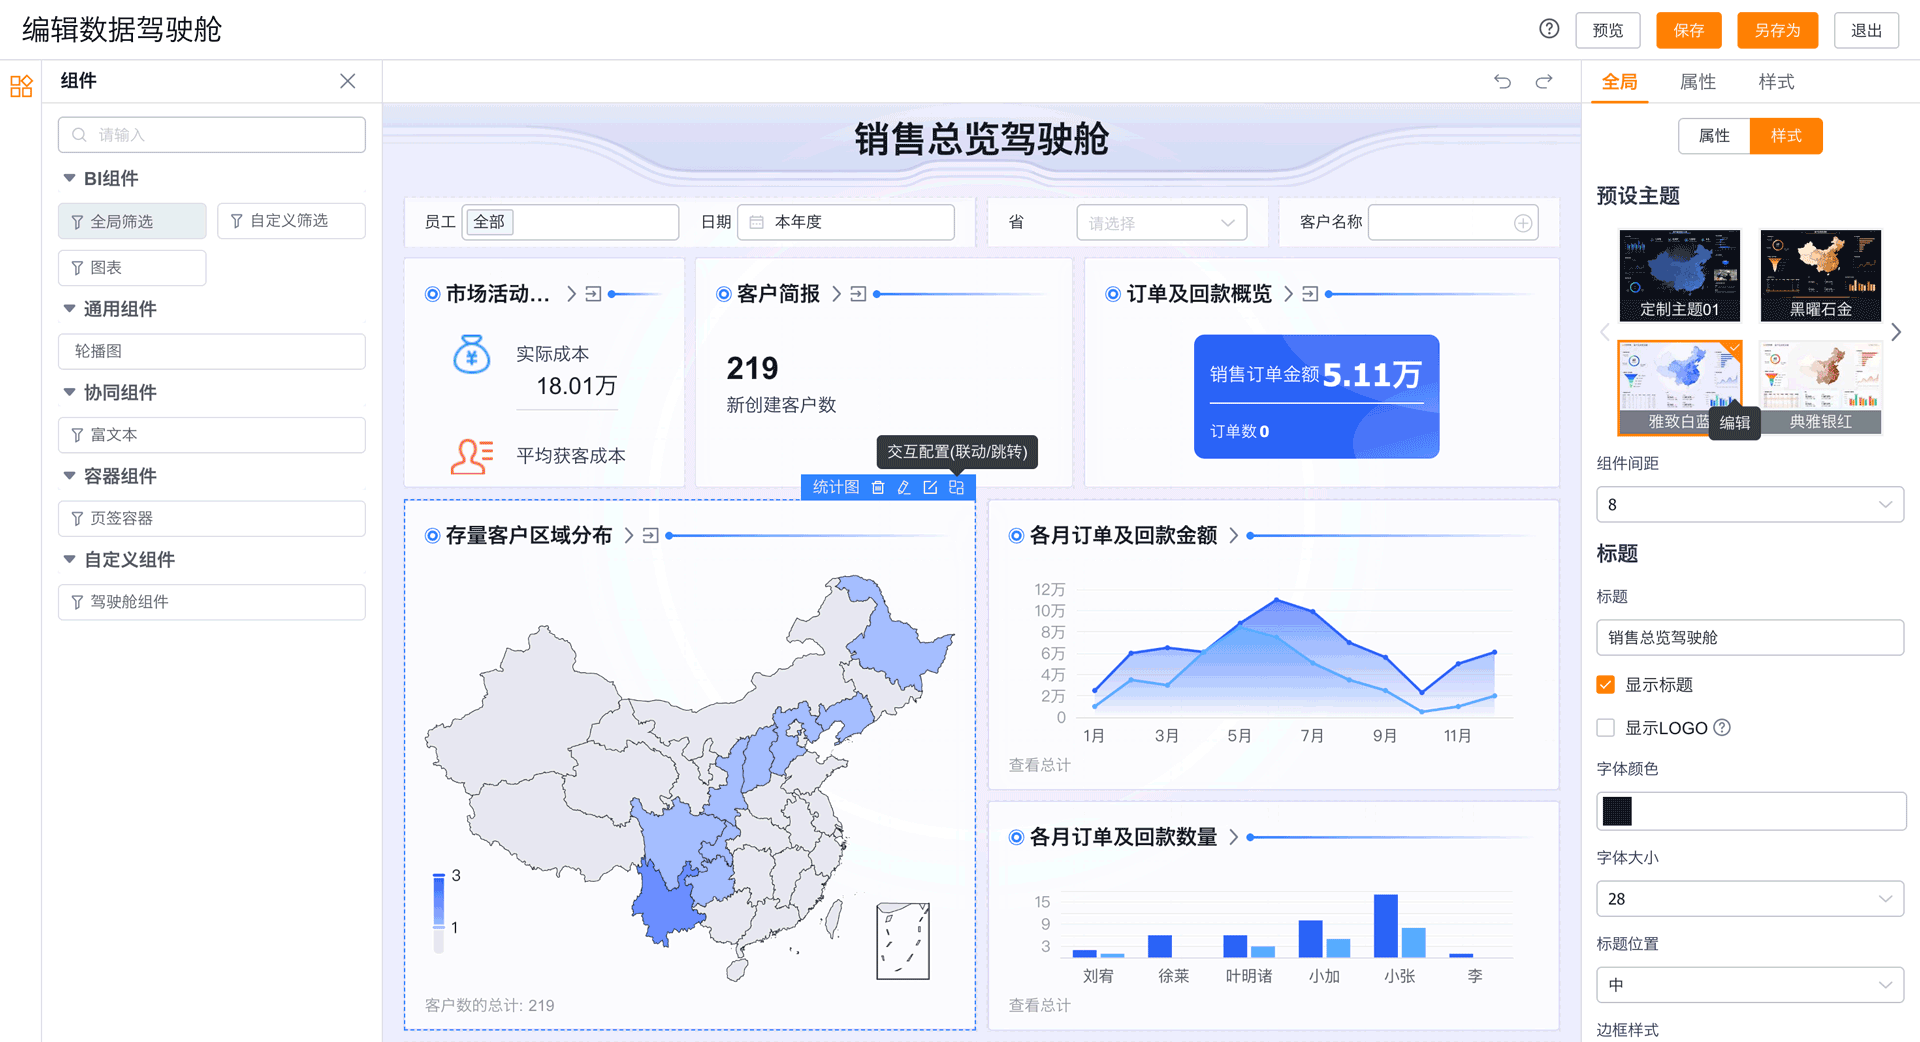The width and height of the screenshot is (1920, 1042).
Task: Click the 标题 text input field
Action: tap(1750, 638)
